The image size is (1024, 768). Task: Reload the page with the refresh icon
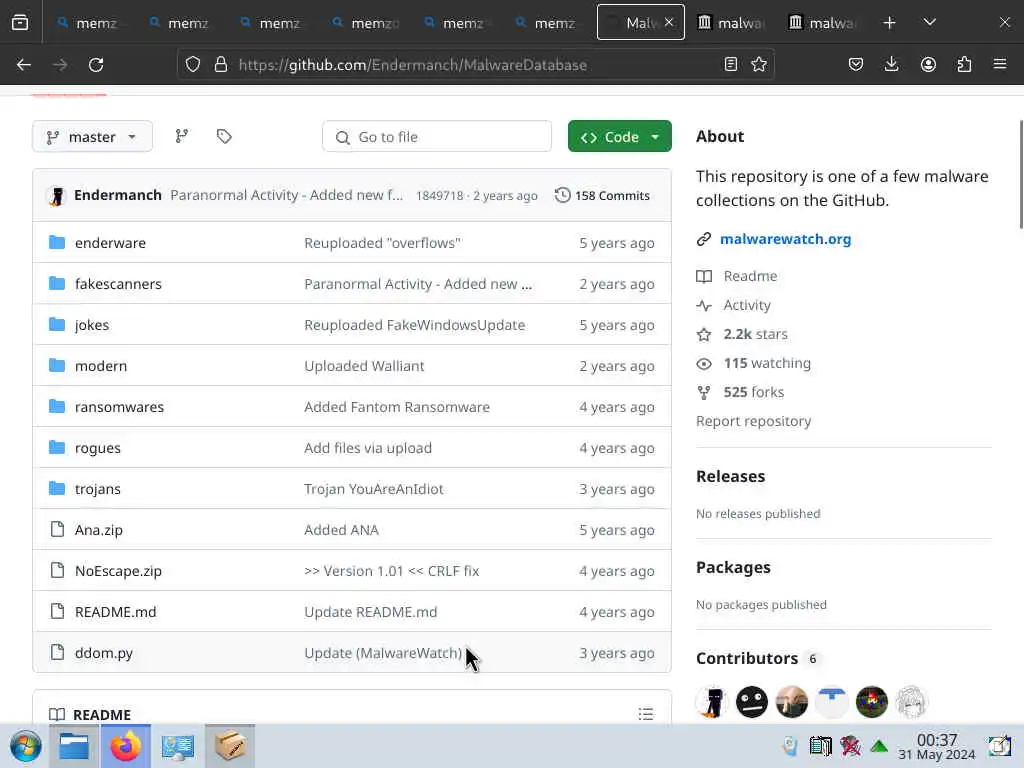click(96, 65)
